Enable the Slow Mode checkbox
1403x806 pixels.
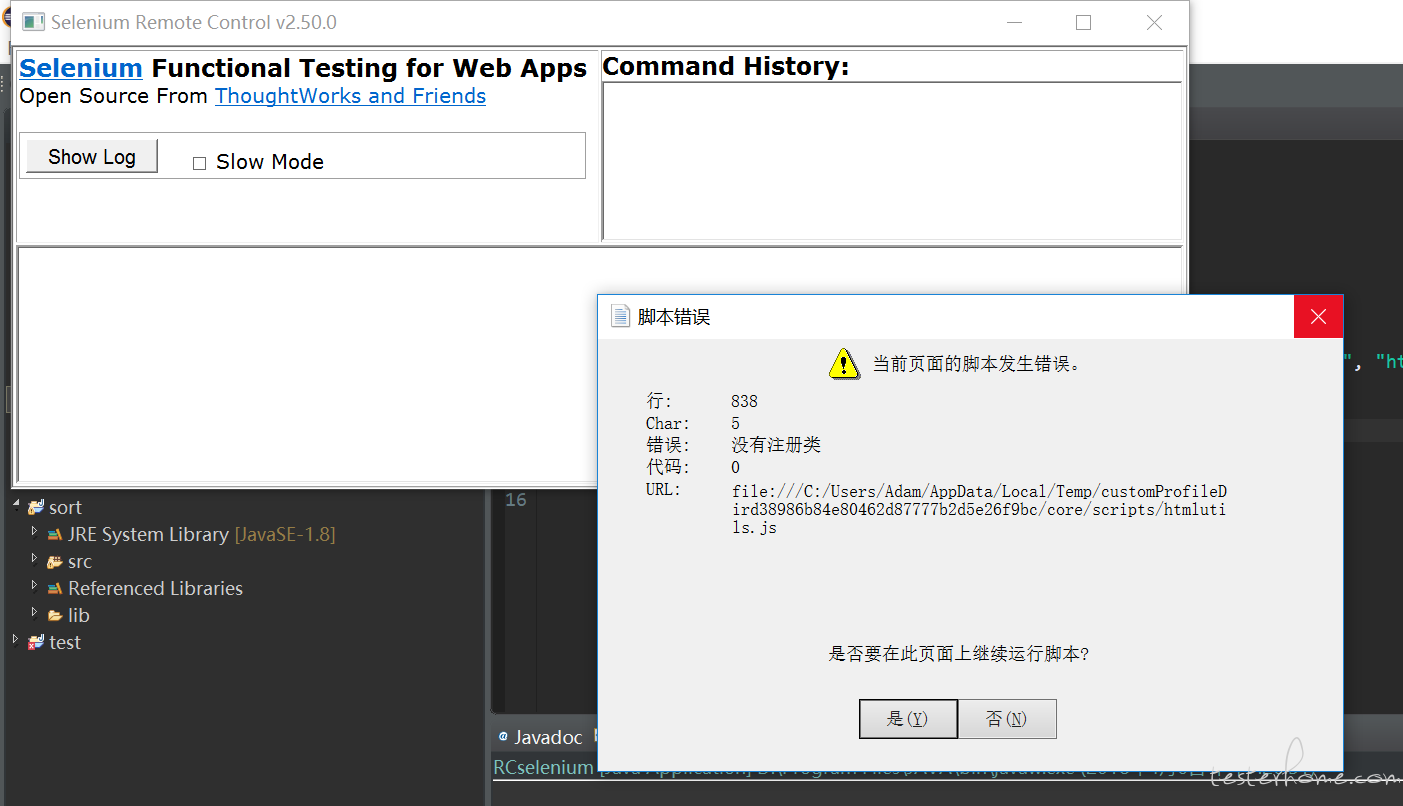click(199, 163)
